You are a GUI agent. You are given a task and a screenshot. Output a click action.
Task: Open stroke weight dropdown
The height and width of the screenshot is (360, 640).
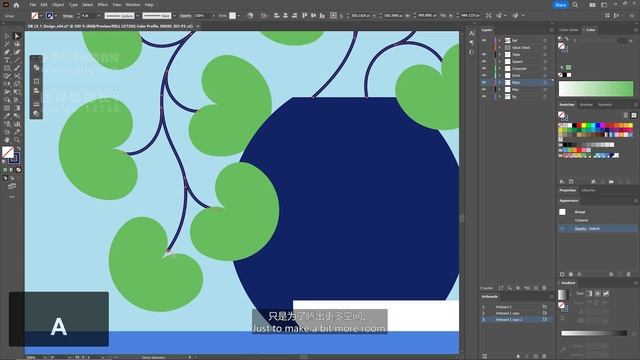click(x=99, y=16)
